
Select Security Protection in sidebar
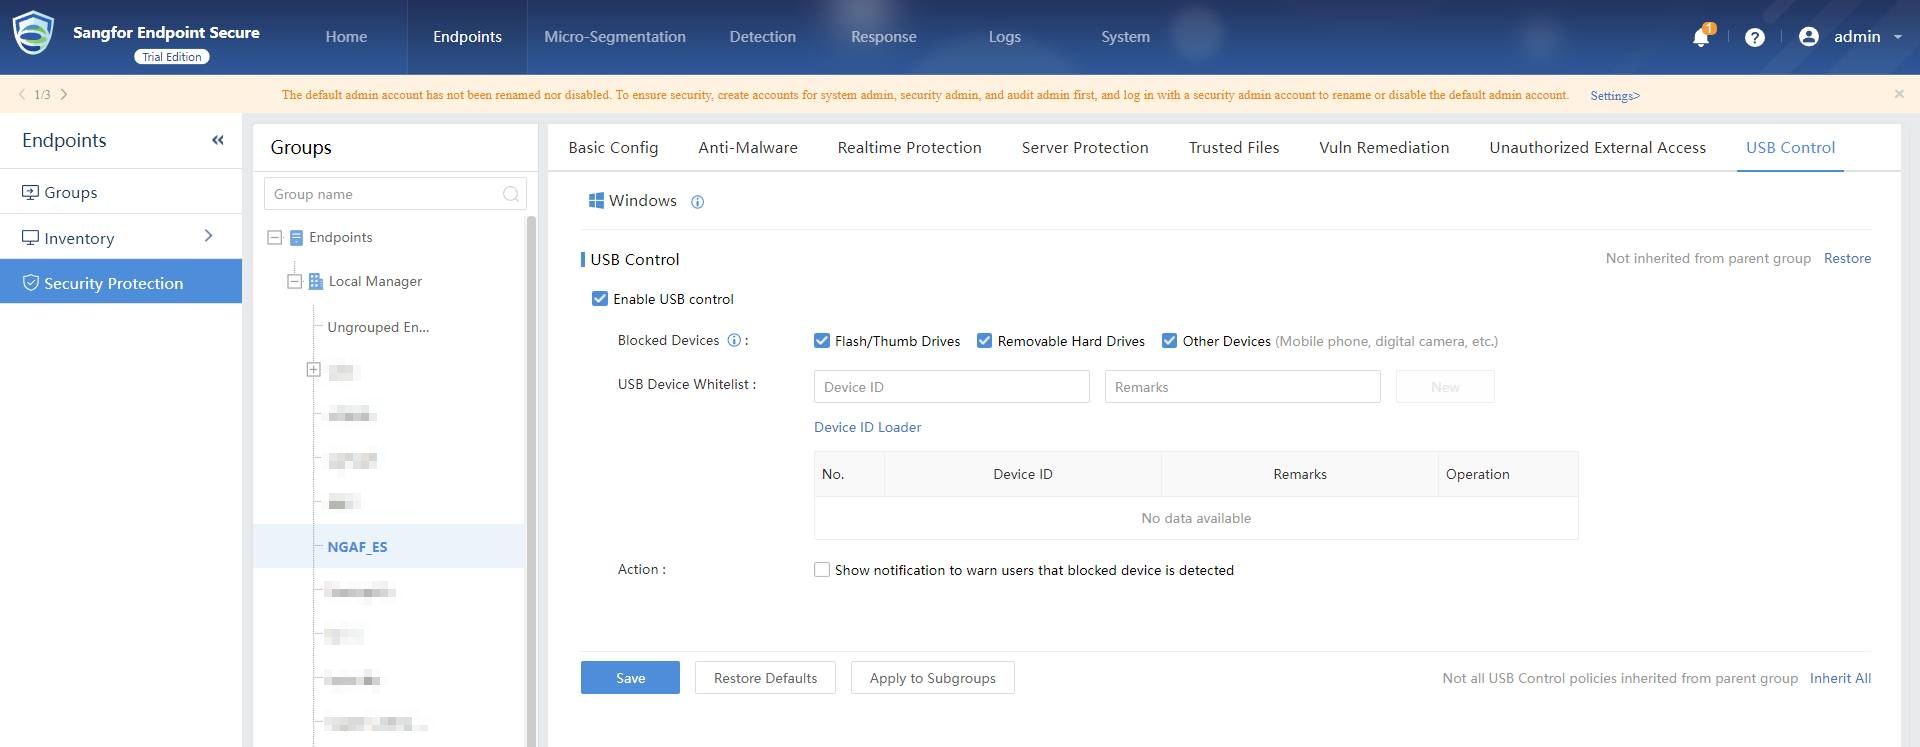coord(120,283)
